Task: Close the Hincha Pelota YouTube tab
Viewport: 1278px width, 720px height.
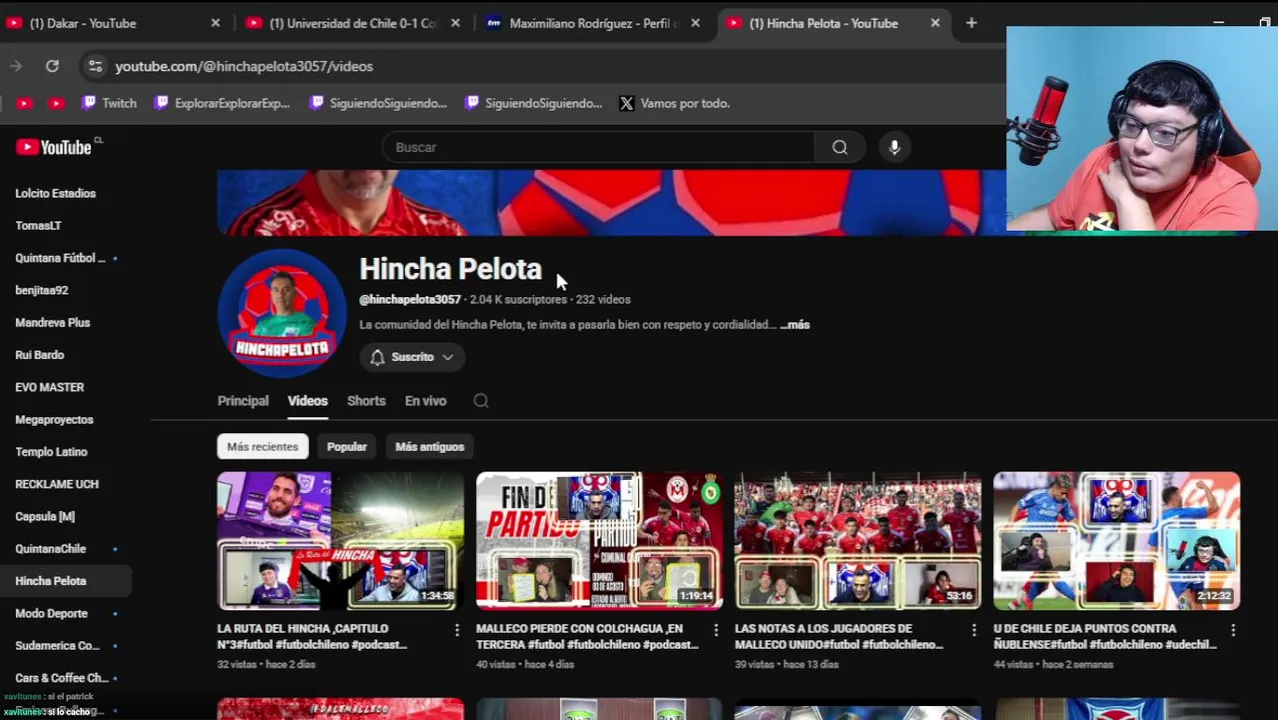Action: click(x=935, y=23)
